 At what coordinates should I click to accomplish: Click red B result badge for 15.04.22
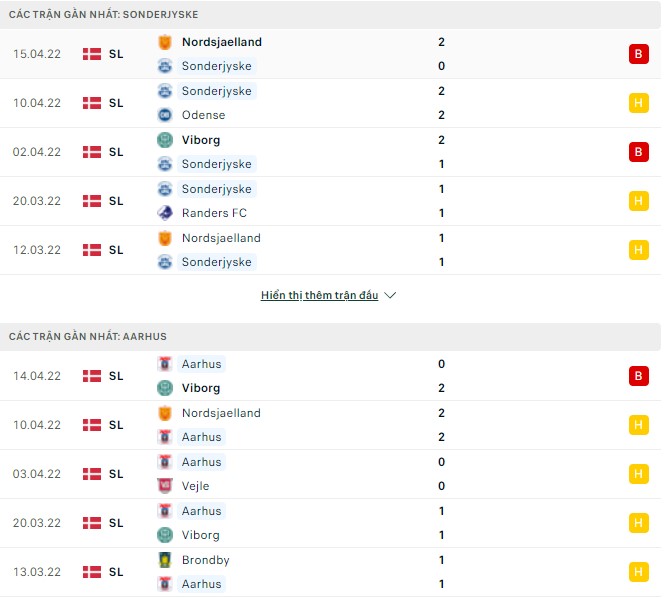point(637,54)
